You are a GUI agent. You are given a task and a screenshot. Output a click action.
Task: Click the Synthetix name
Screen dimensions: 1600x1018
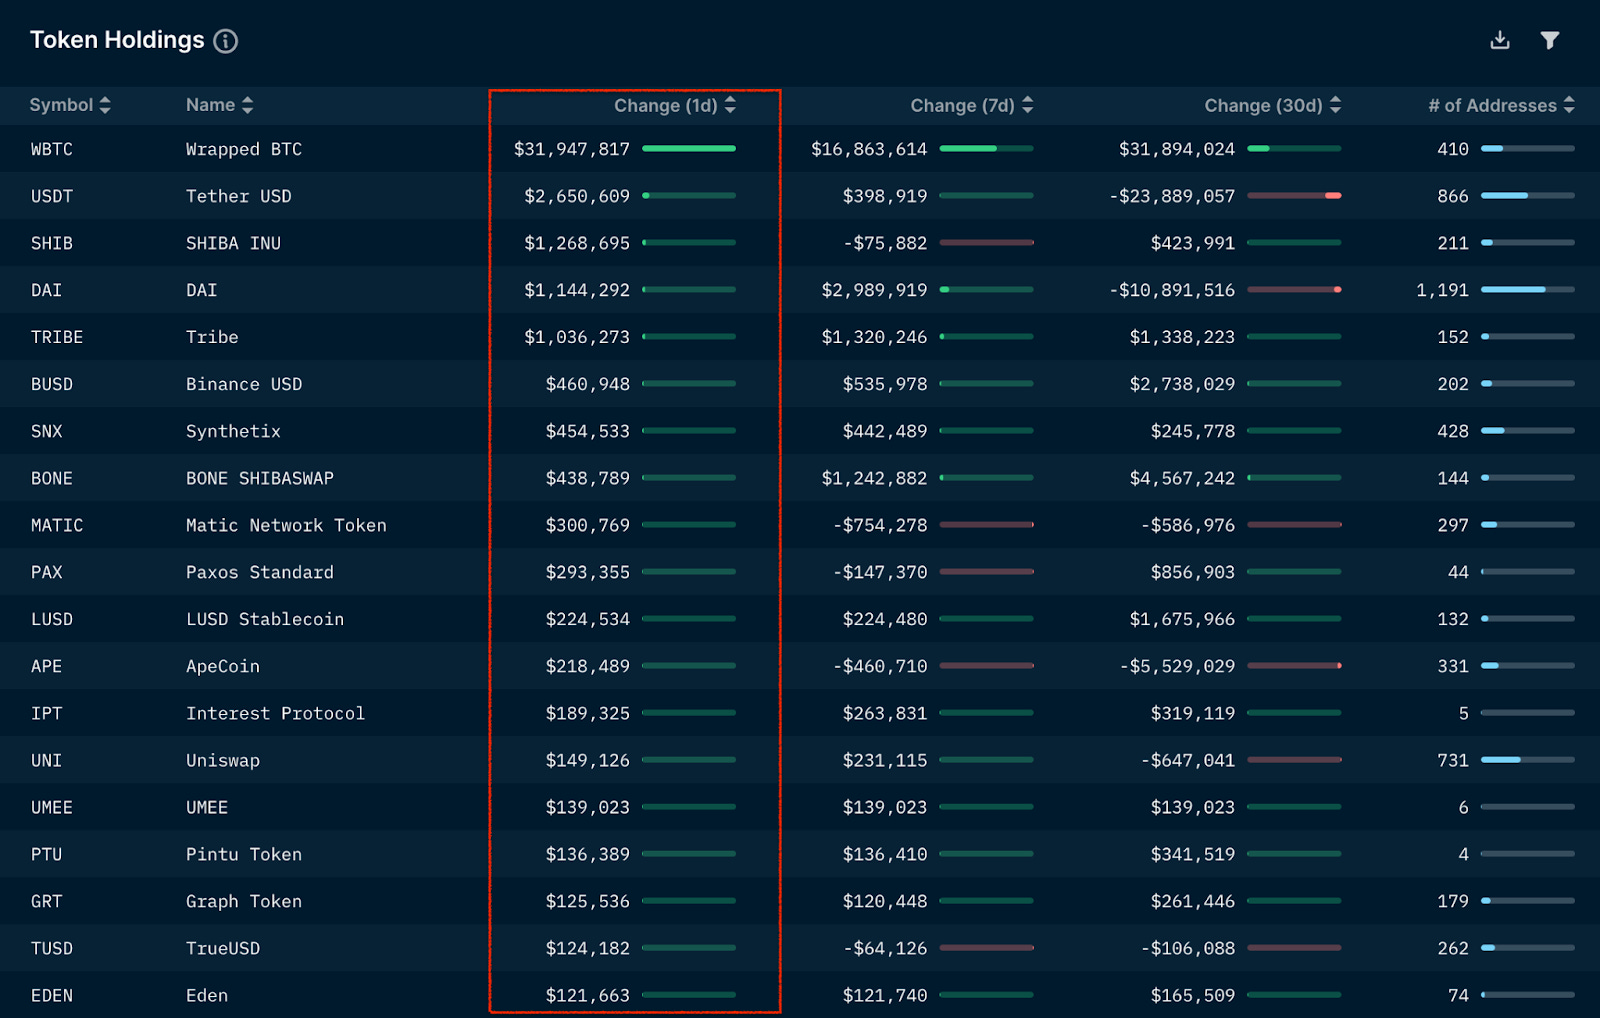233,431
